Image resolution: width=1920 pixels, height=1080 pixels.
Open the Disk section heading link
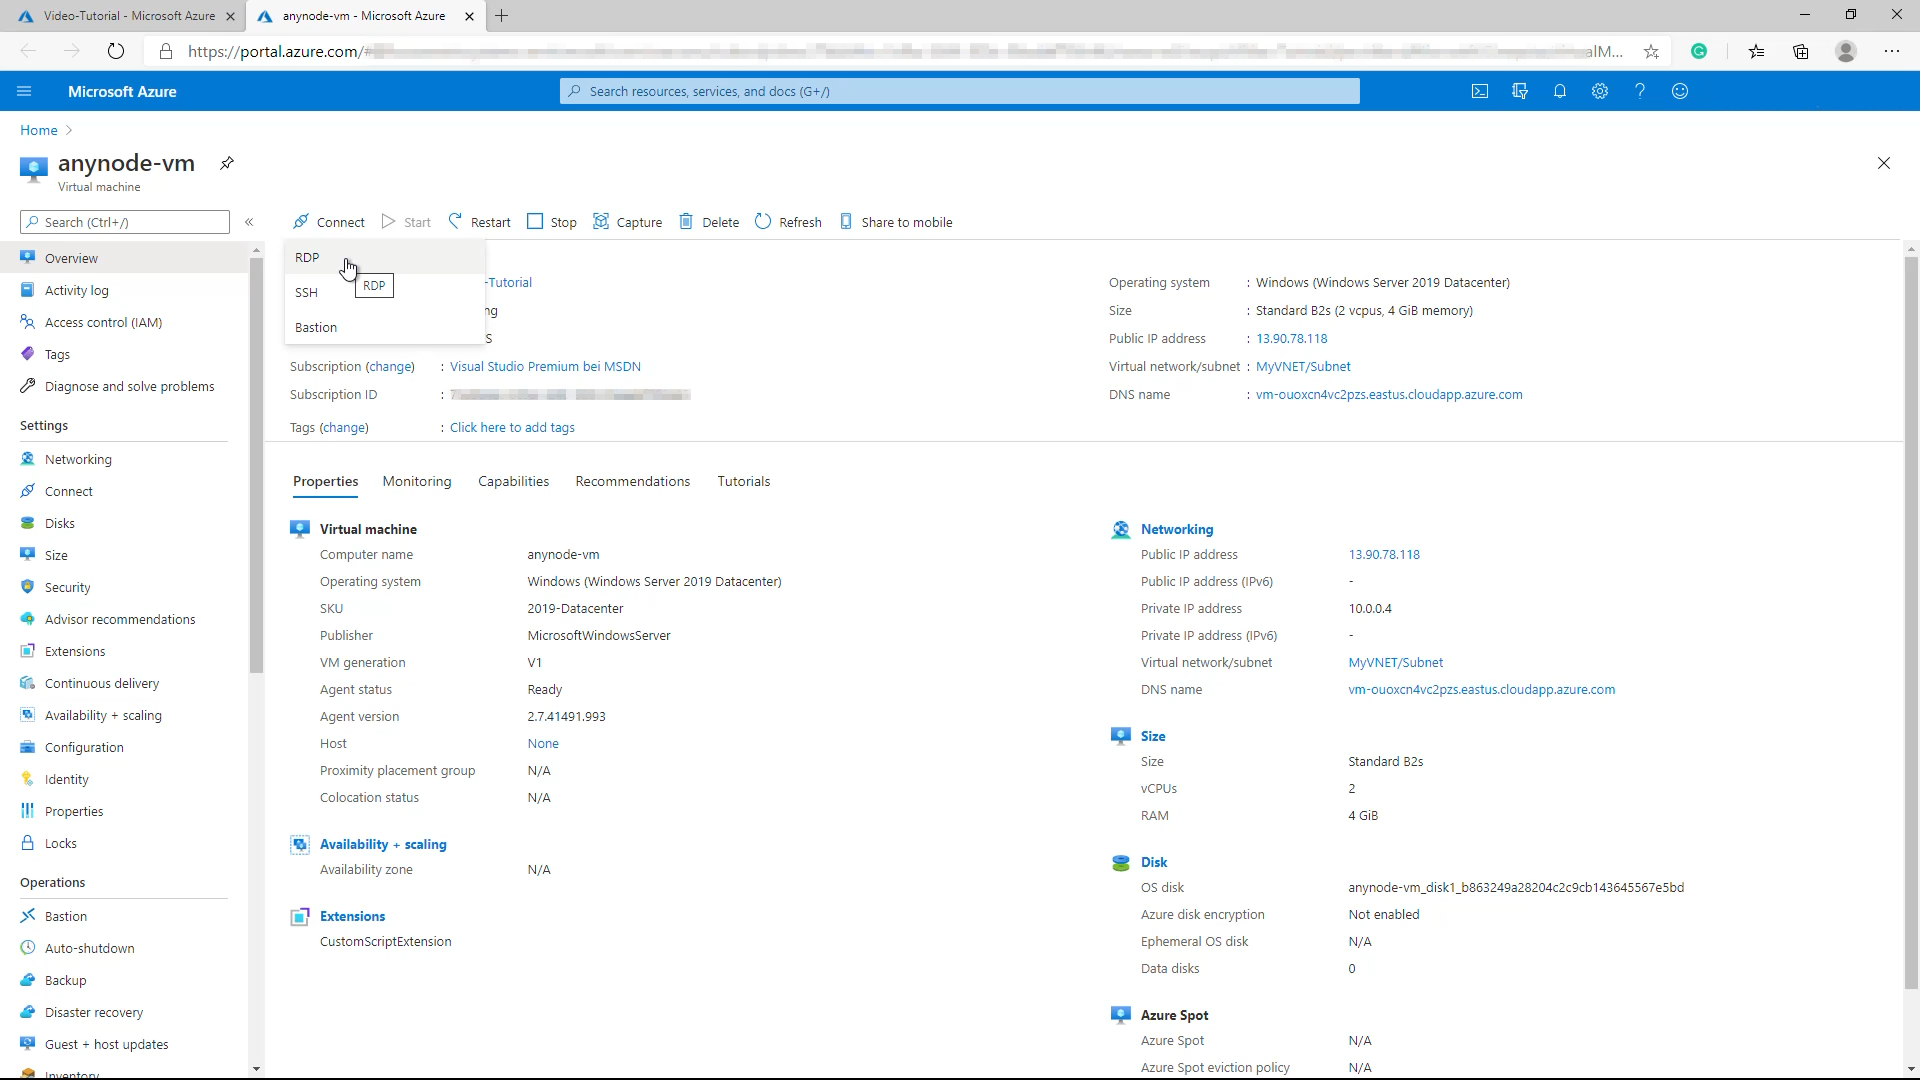pyautogui.click(x=1154, y=862)
